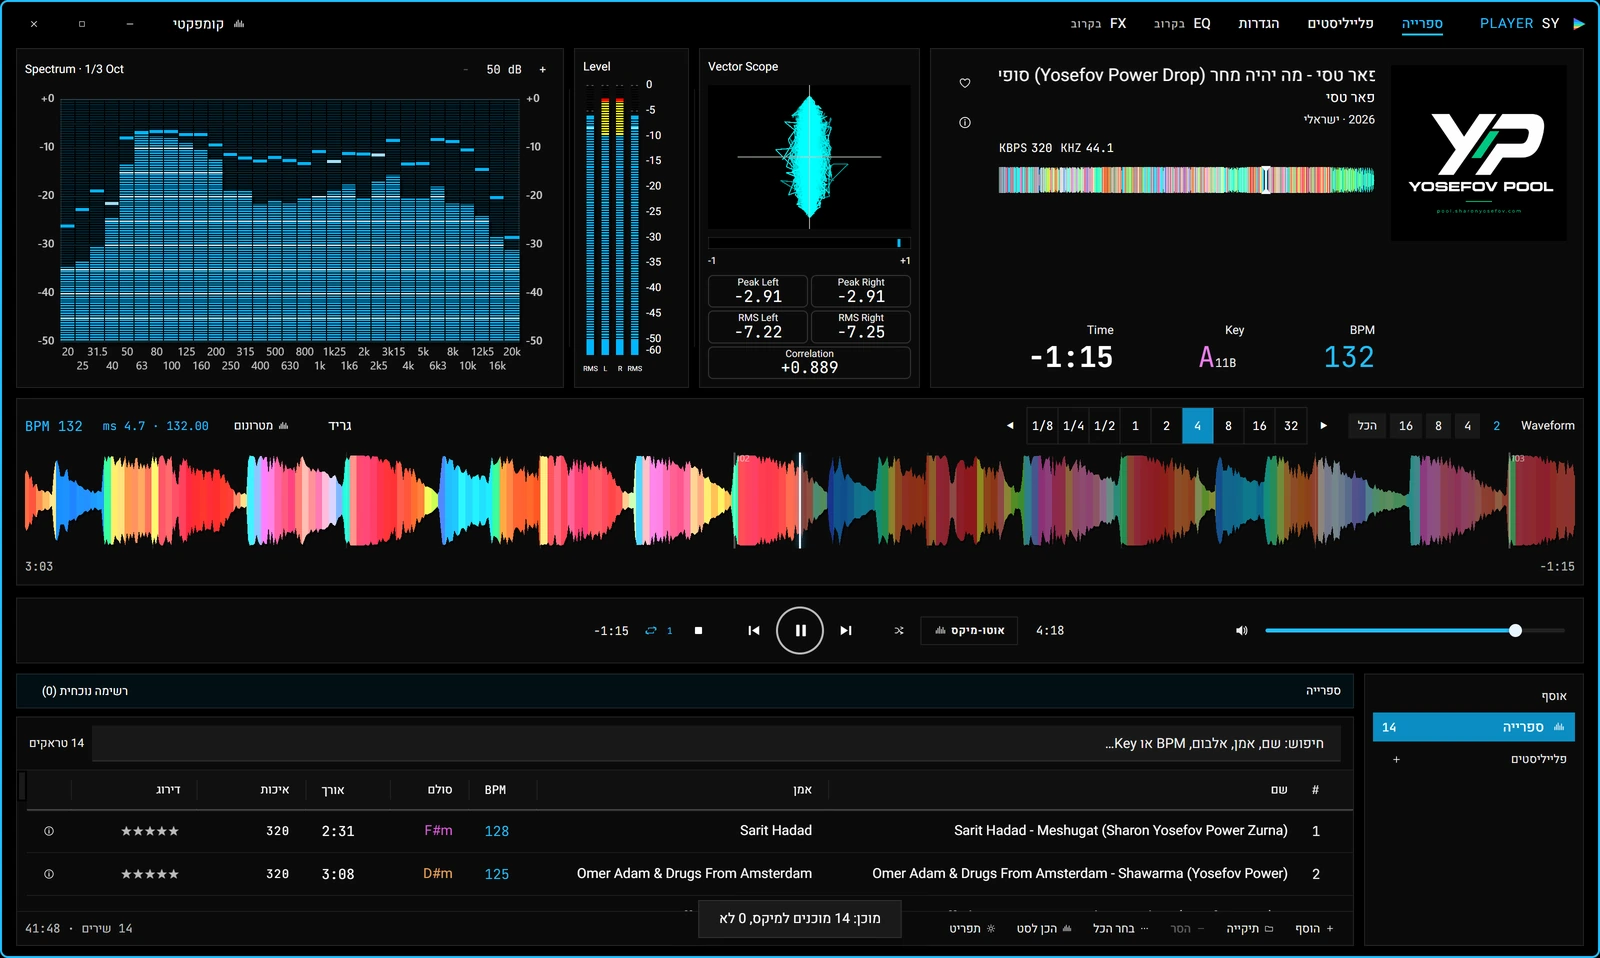The image size is (1600, 958).
Task: Open track info circle icon
Action: click(x=965, y=123)
